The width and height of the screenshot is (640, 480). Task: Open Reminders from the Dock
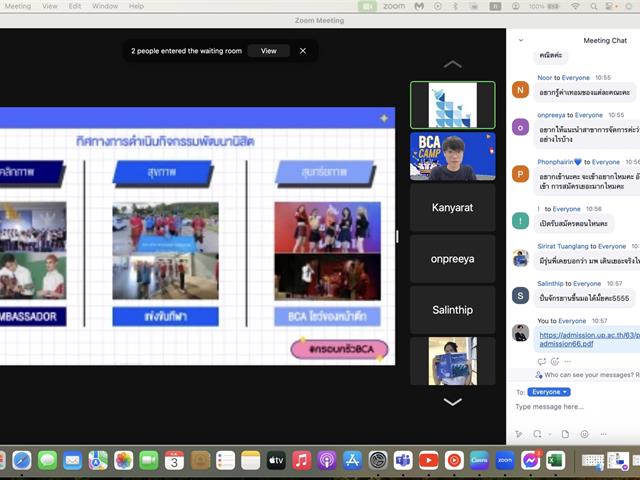click(225, 461)
